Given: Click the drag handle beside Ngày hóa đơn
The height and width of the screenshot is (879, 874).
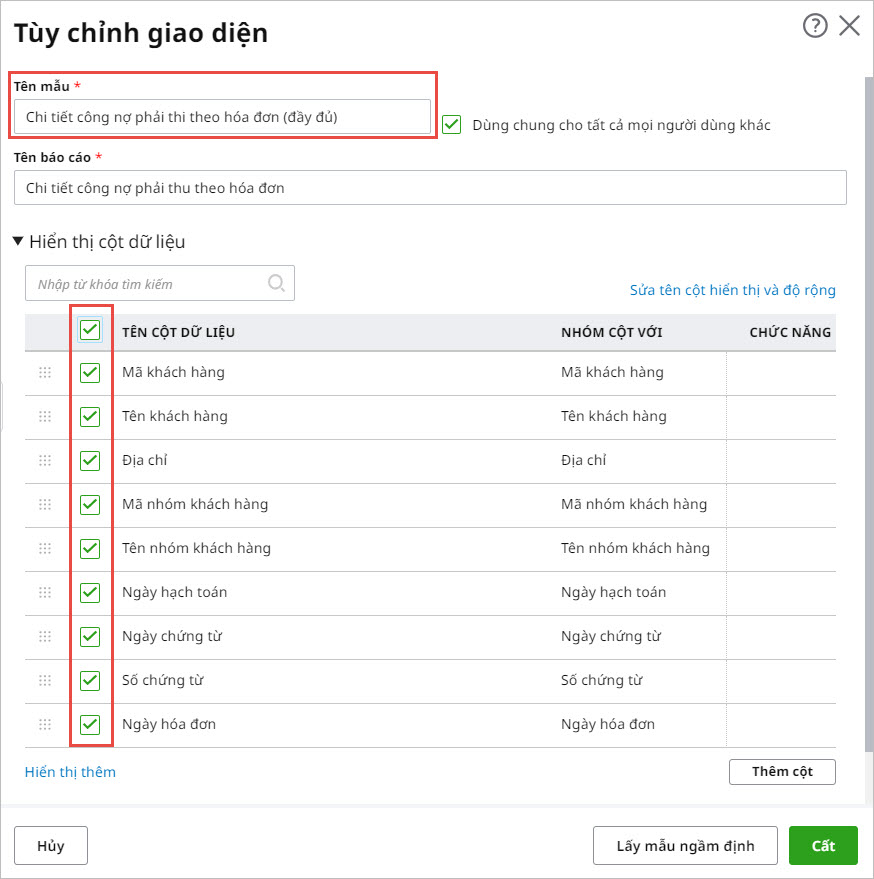Looking at the screenshot, I should (x=45, y=724).
